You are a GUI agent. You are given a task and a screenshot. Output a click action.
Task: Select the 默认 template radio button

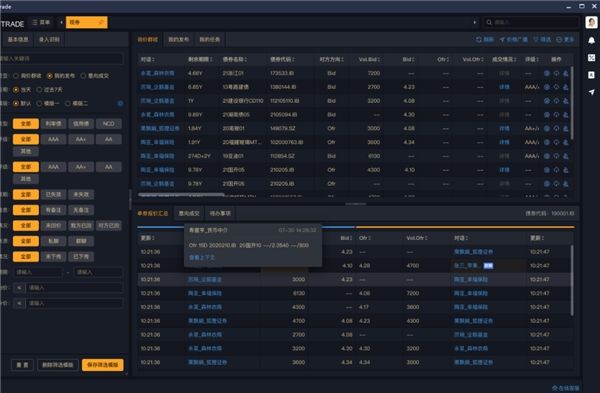point(16,103)
